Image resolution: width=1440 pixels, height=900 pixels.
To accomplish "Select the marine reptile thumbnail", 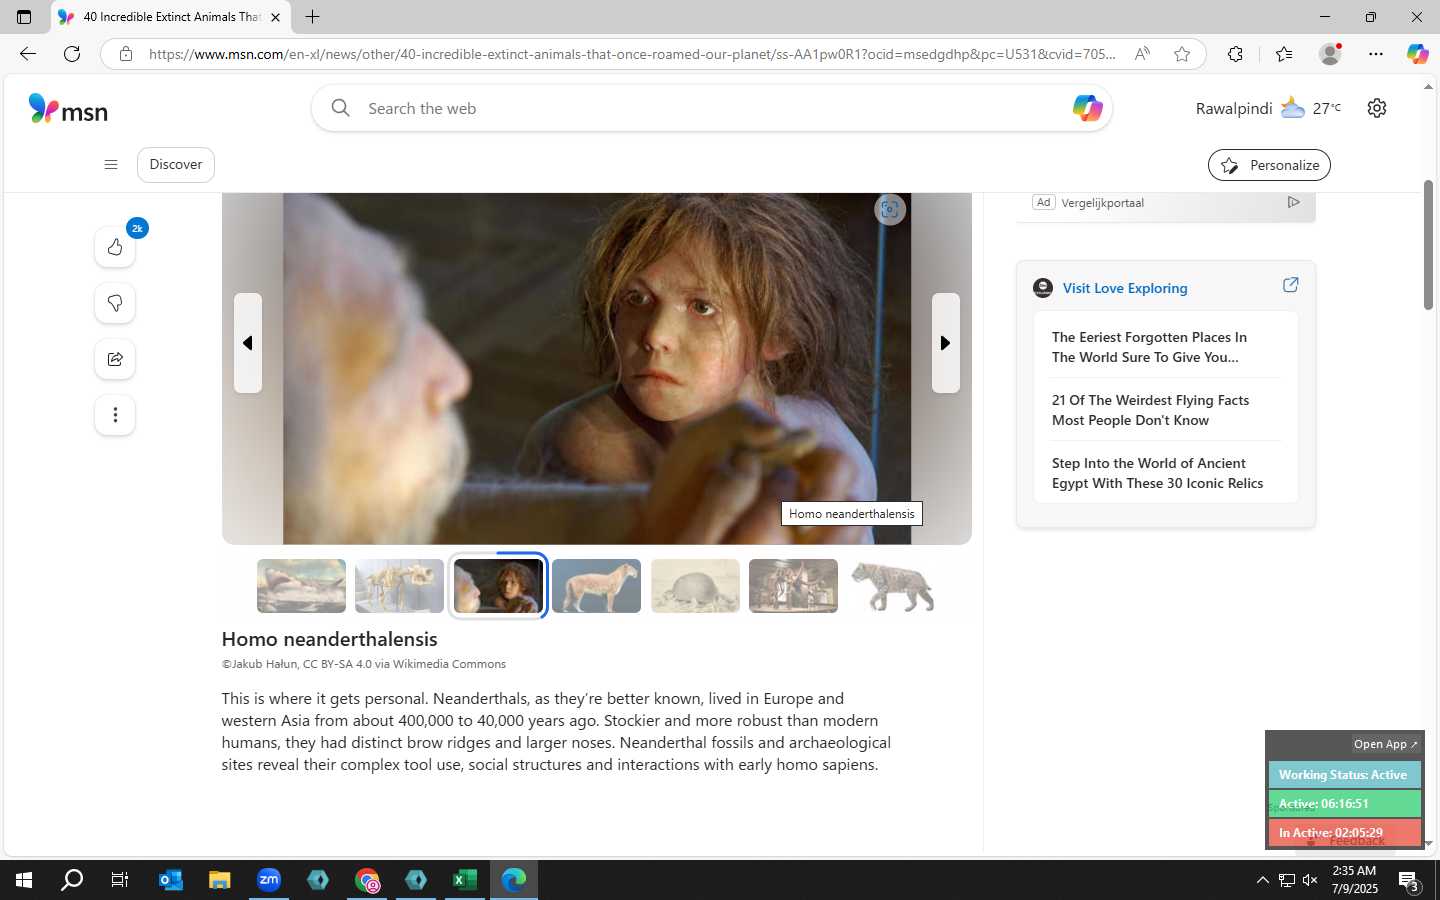I will pos(301,586).
